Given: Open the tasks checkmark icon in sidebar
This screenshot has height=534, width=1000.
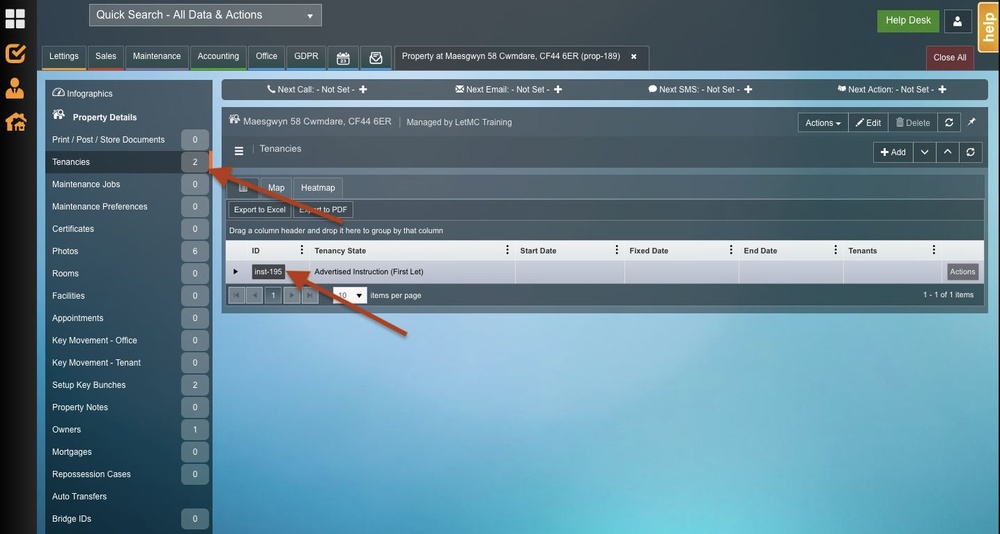Looking at the screenshot, I should point(15,54).
